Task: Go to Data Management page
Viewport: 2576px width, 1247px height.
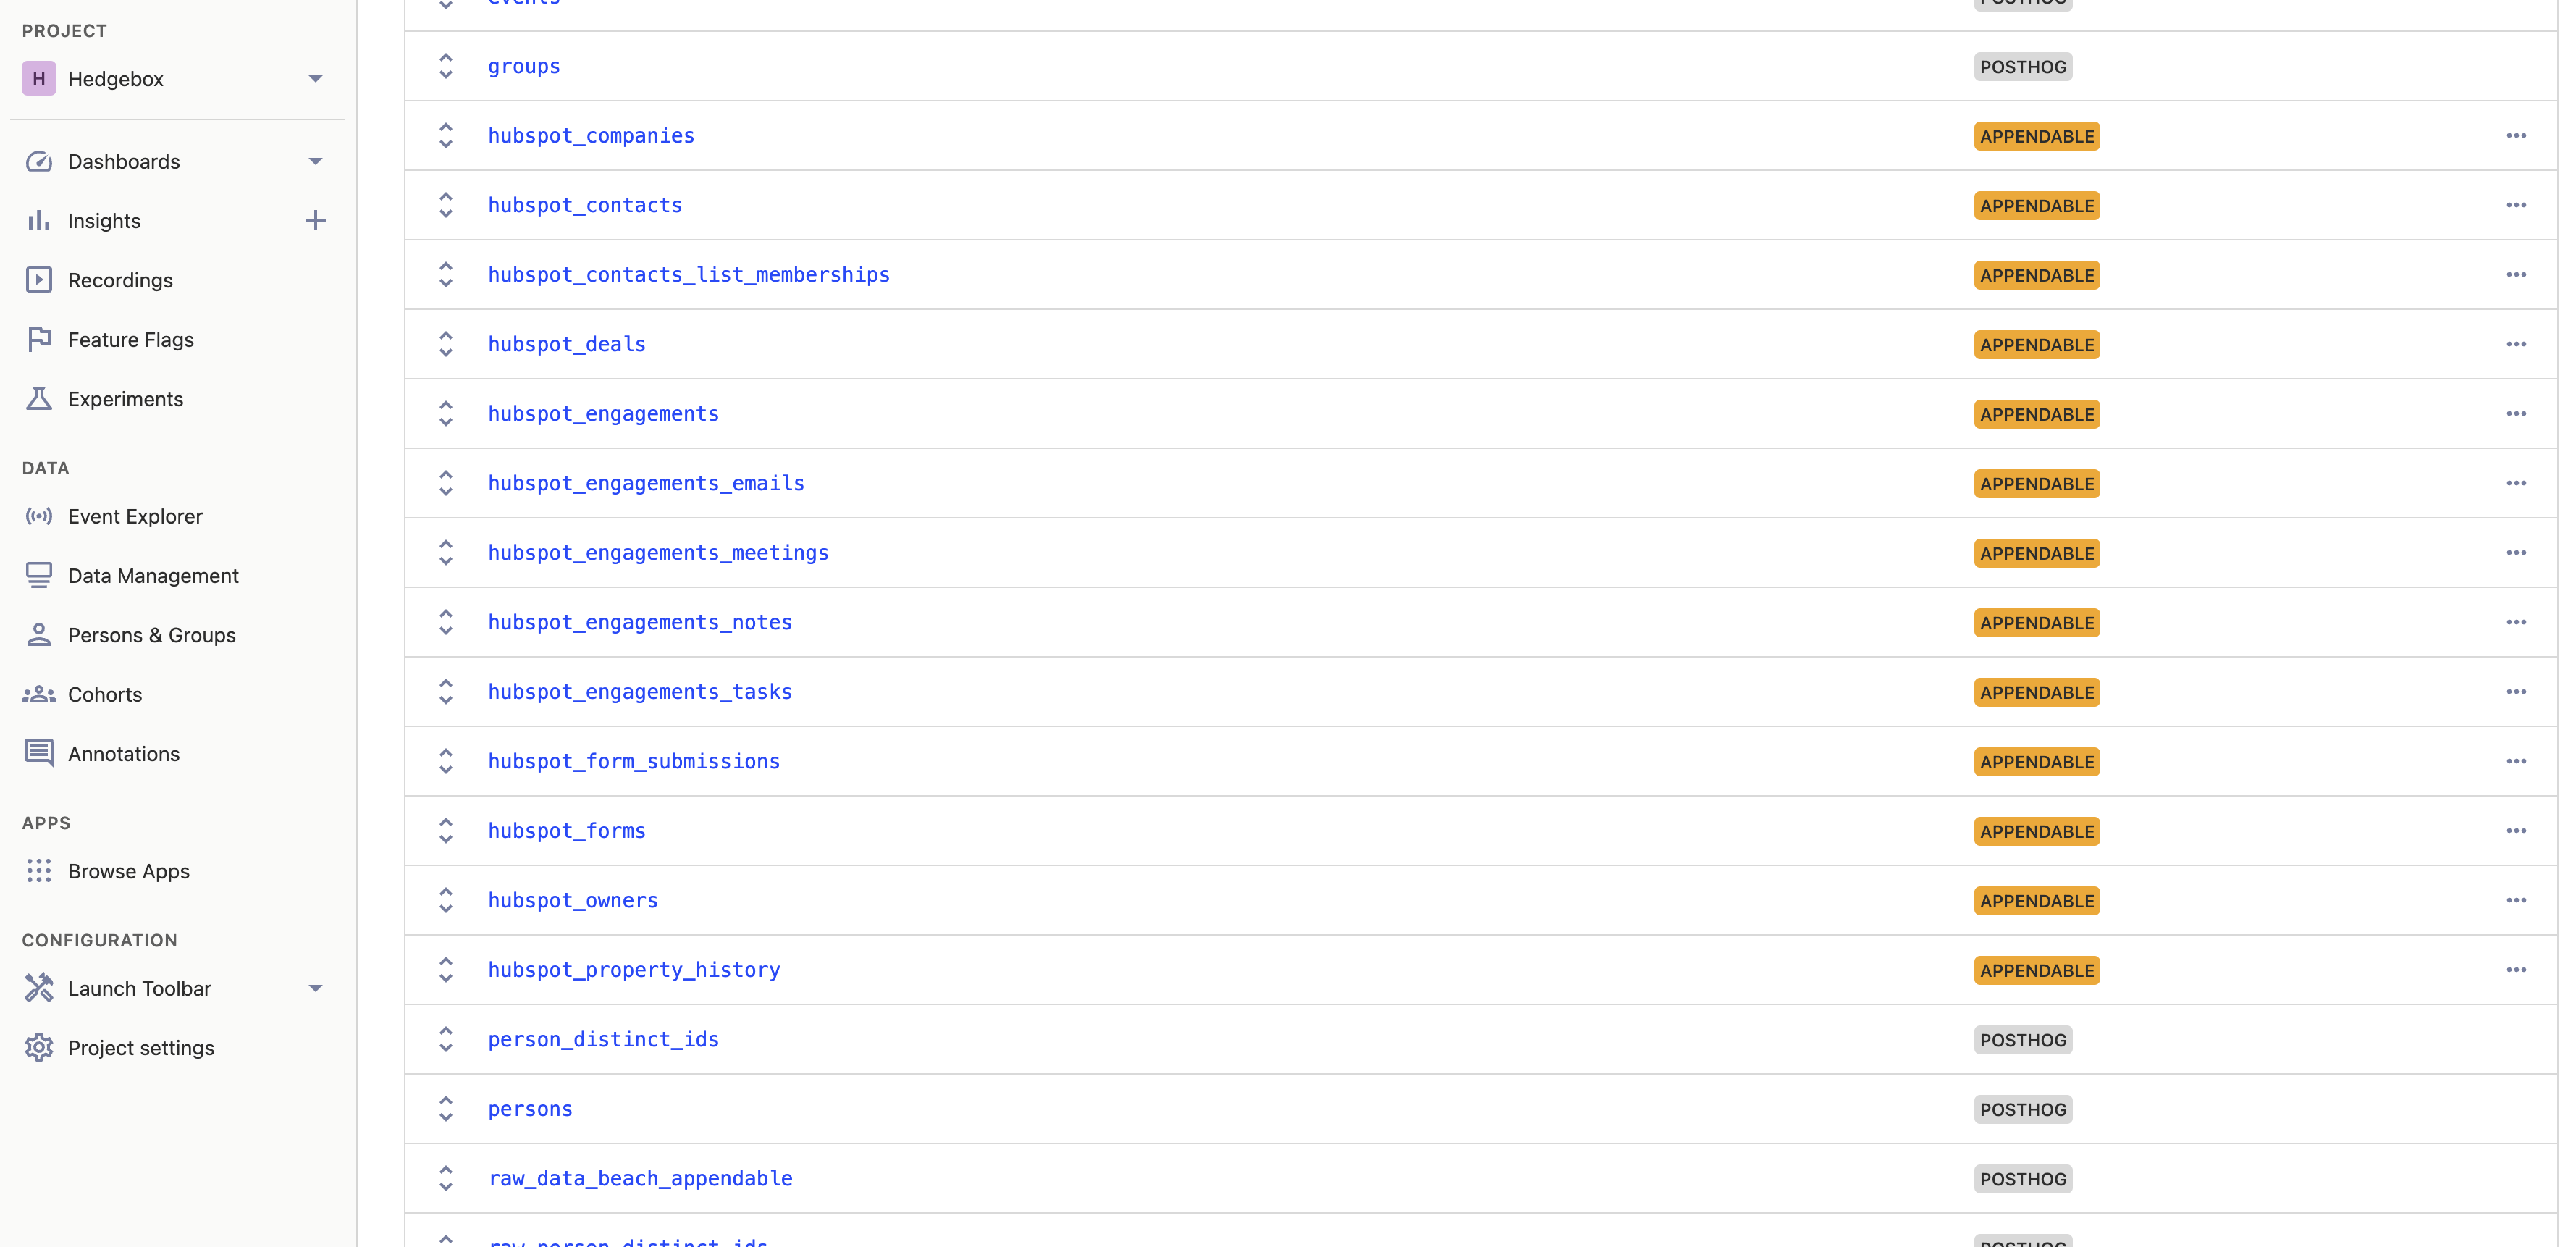Action: (x=152, y=576)
